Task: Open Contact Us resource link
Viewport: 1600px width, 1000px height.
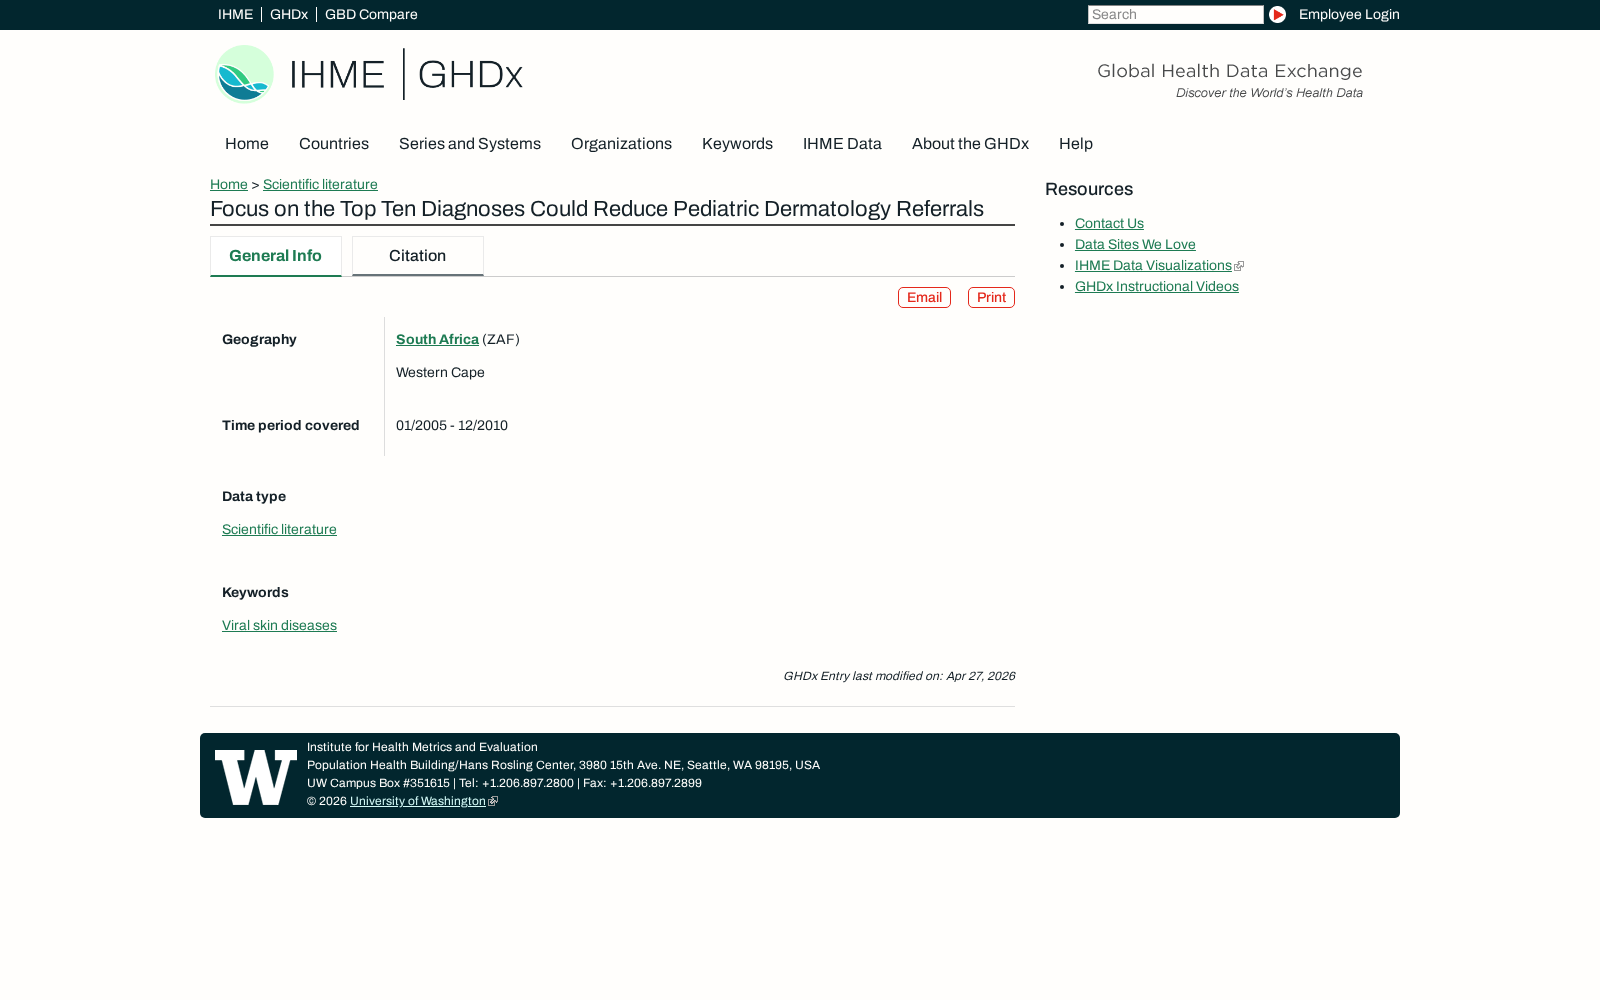Action: pos(1109,224)
